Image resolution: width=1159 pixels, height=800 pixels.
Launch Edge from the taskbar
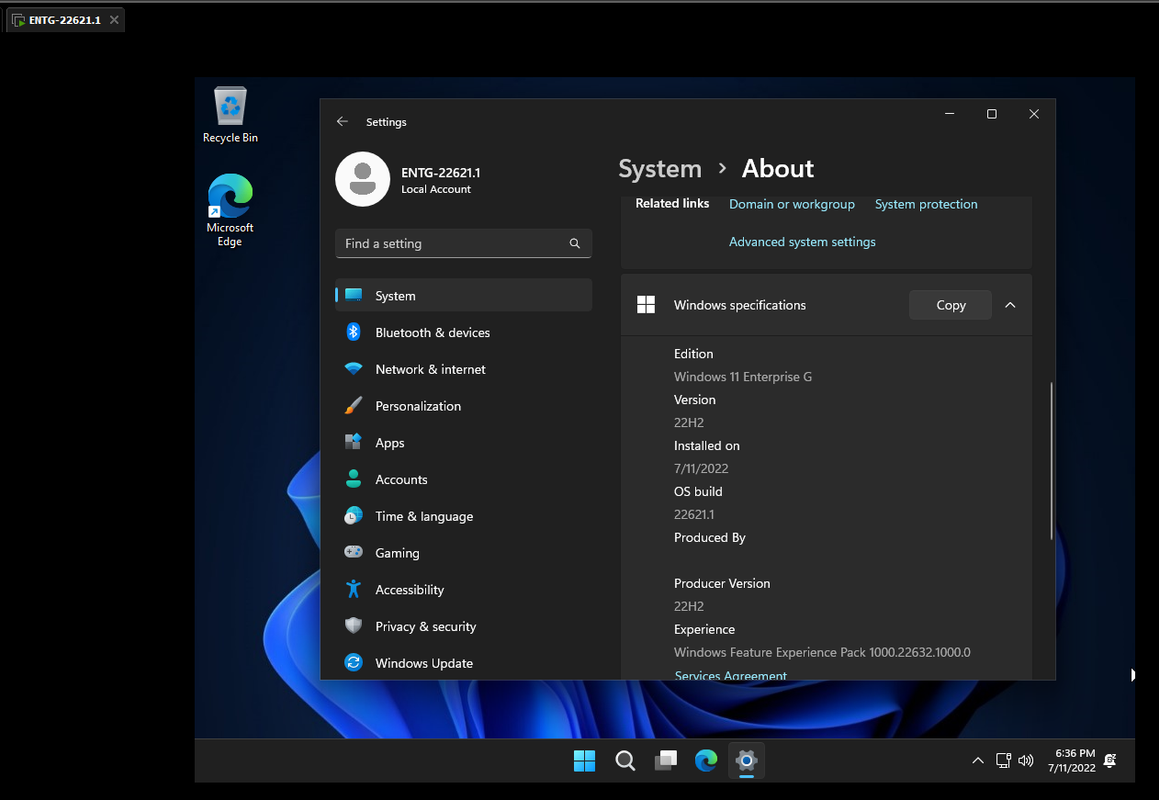(706, 760)
